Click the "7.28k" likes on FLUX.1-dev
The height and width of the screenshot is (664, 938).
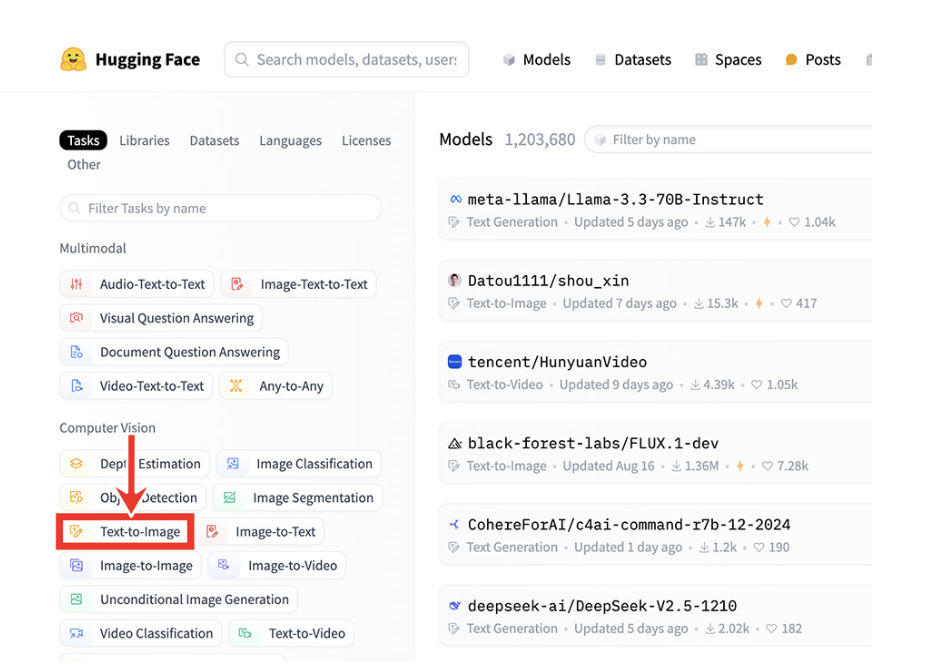[x=792, y=466]
